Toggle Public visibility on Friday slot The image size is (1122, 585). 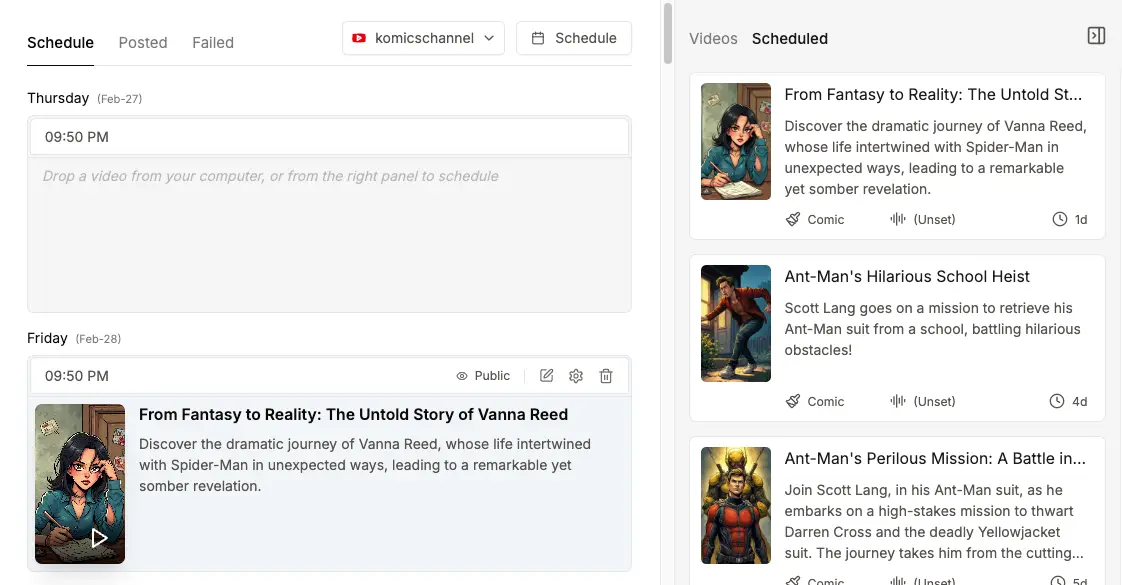click(483, 376)
